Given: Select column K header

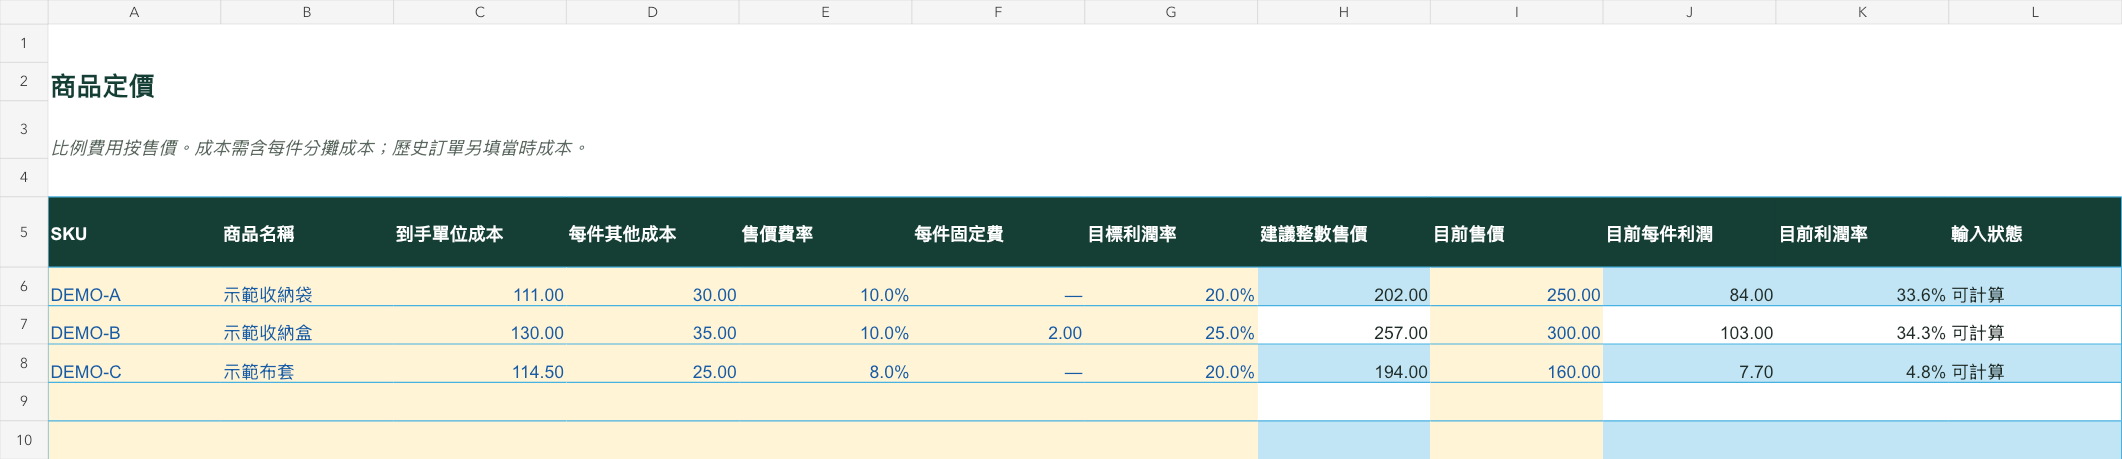Looking at the screenshot, I should click(x=1863, y=12).
